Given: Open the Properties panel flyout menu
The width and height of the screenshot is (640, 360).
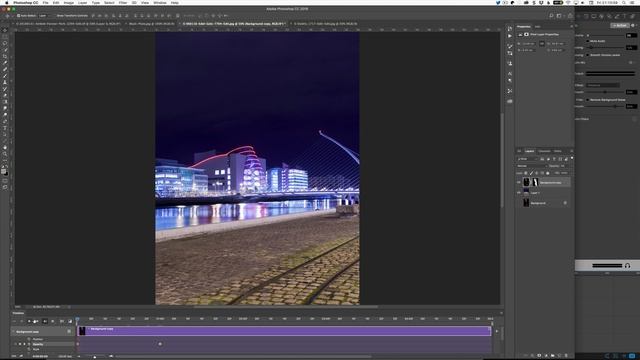Looking at the screenshot, I should [572, 27].
